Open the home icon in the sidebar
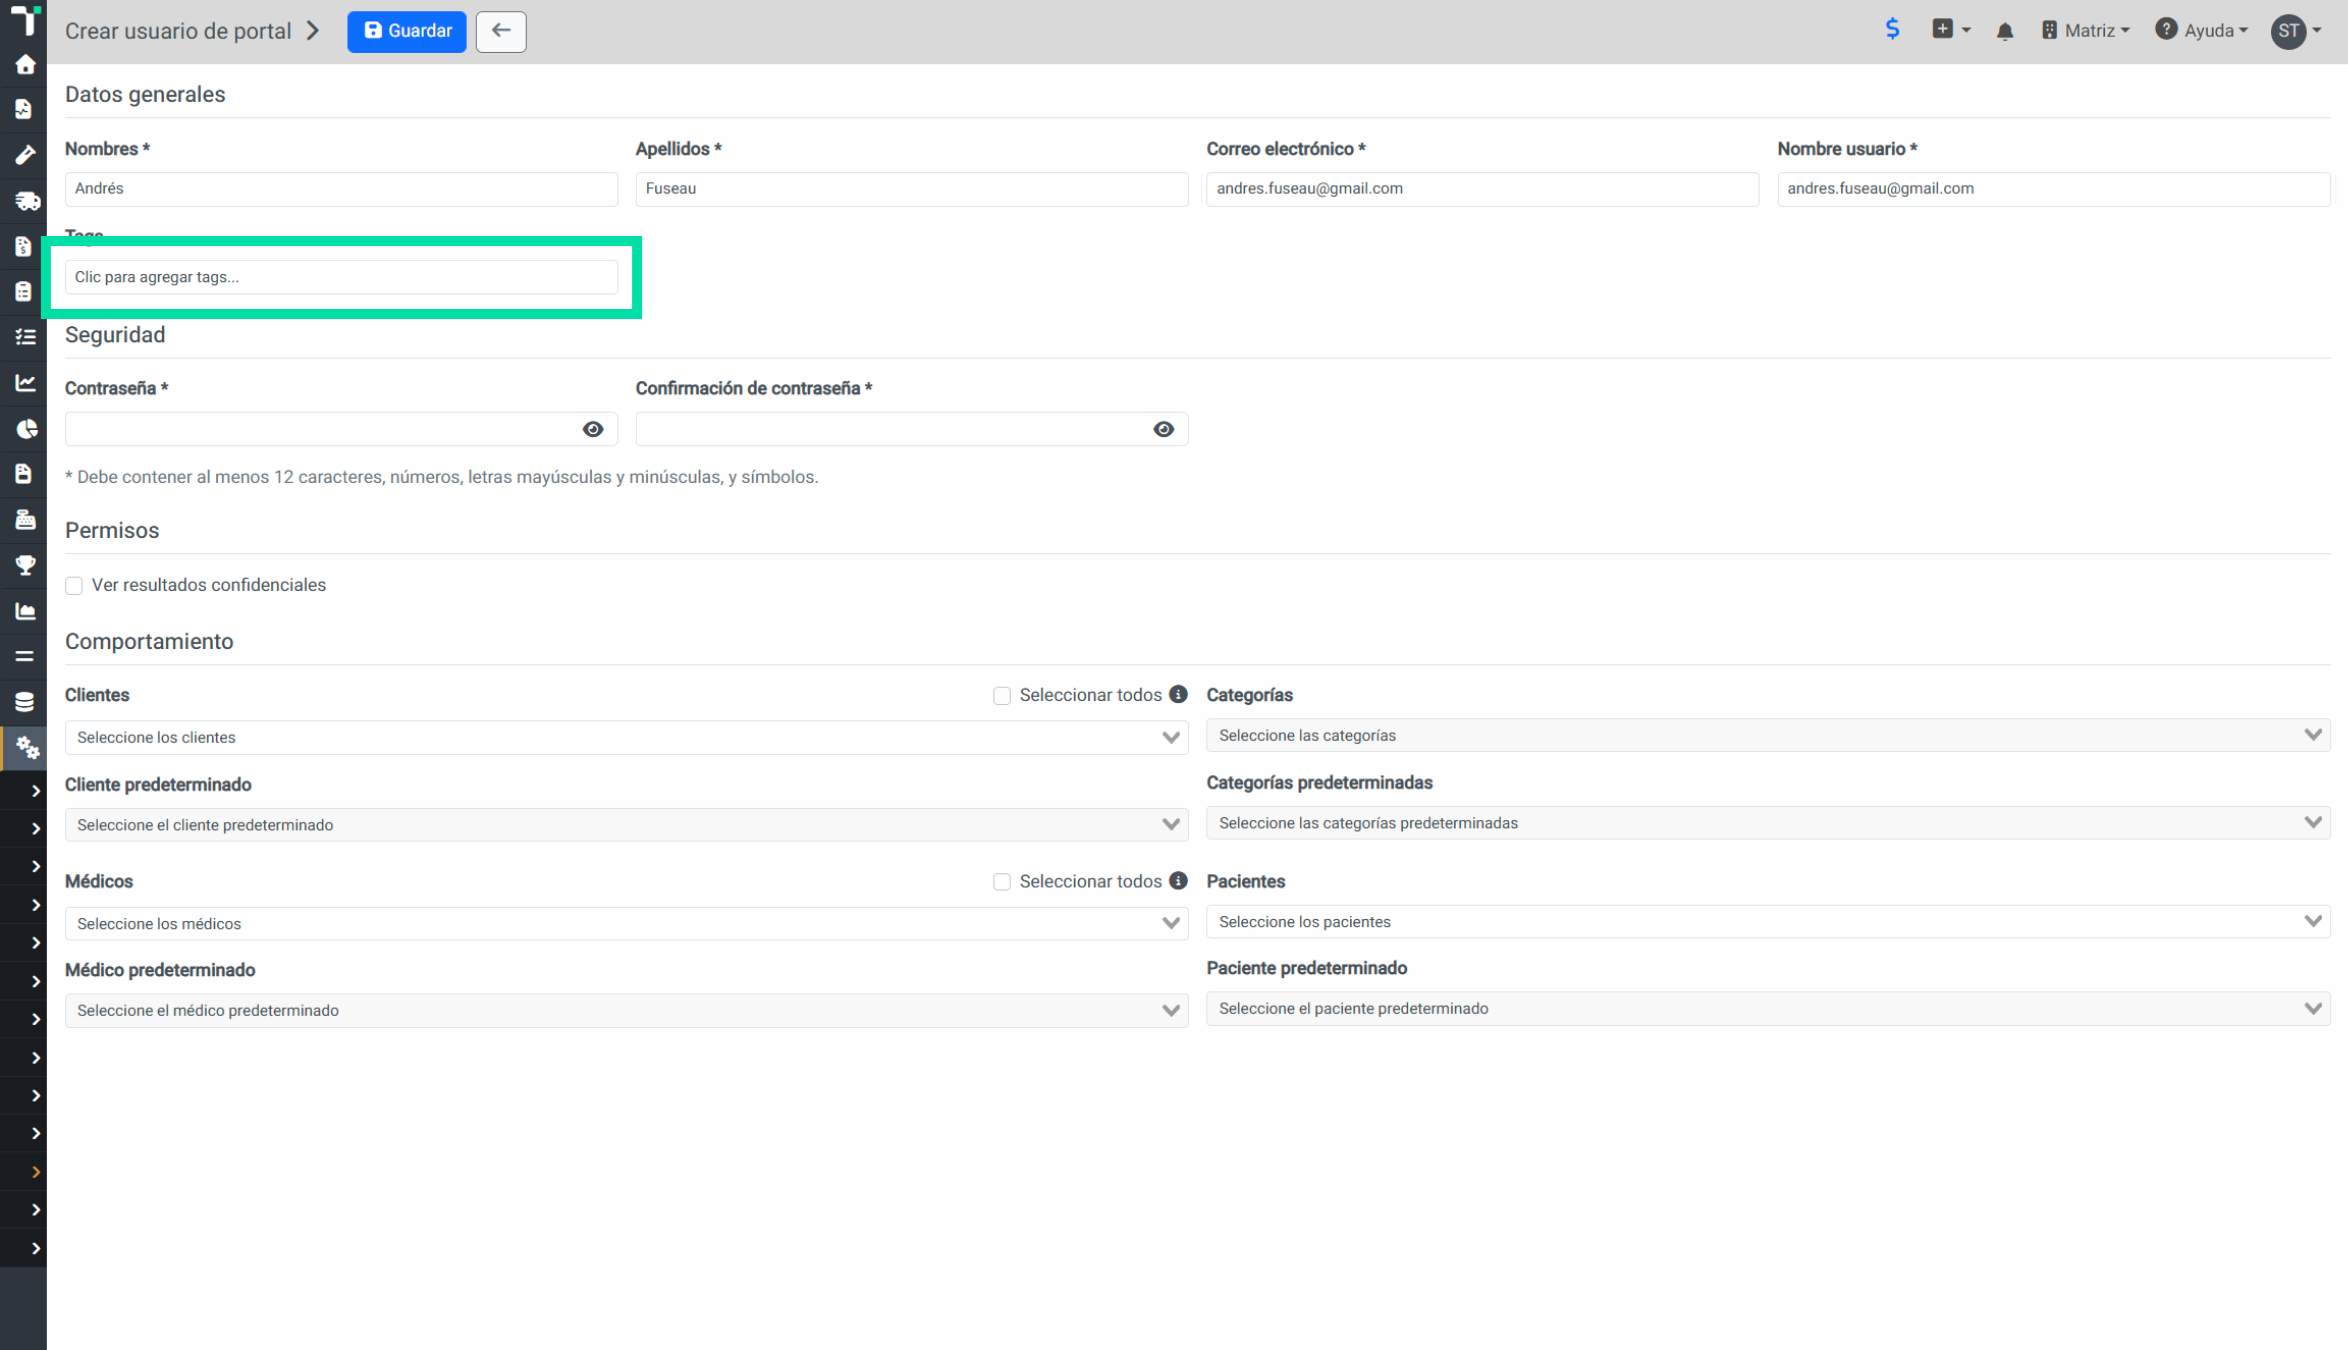The image size is (2348, 1350). (25, 65)
